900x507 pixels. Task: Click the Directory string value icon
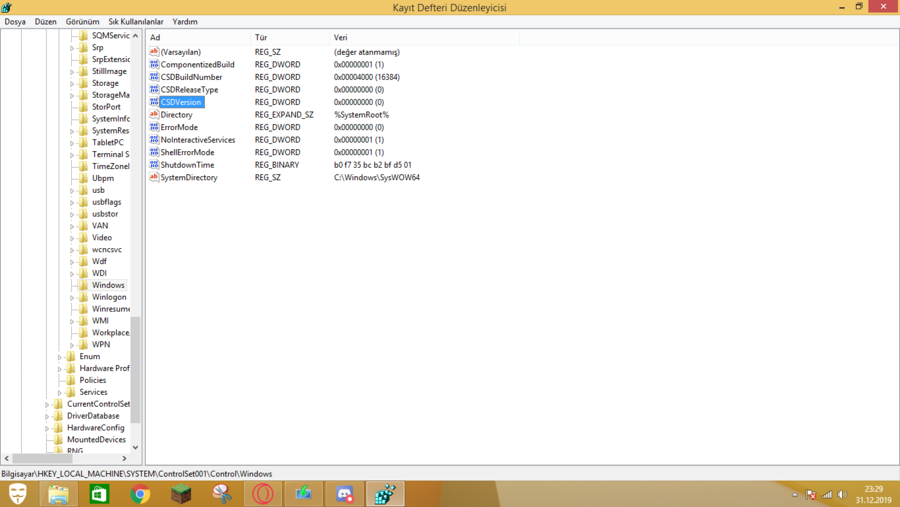[154, 114]
